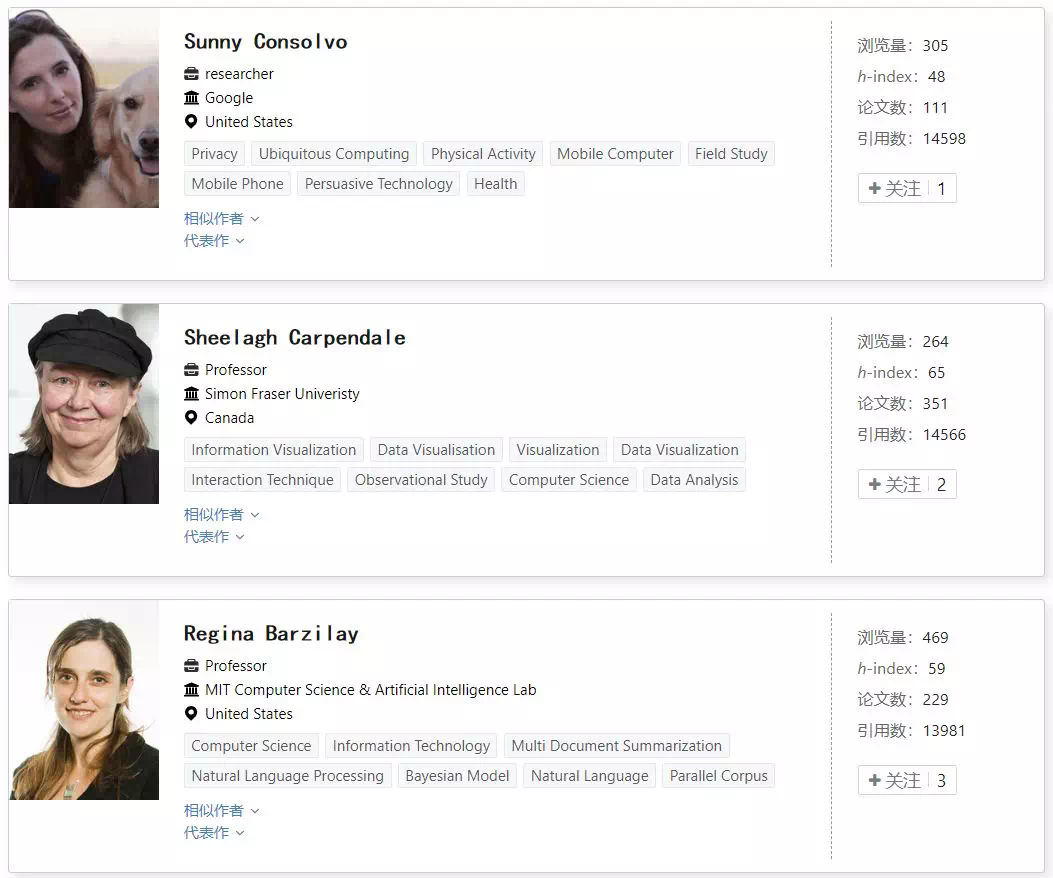Screen dimensions: 1053x878
Task: Click the briefcase icon beside Sunny Consolvo's researcher title
Action: tap(191, 74)
